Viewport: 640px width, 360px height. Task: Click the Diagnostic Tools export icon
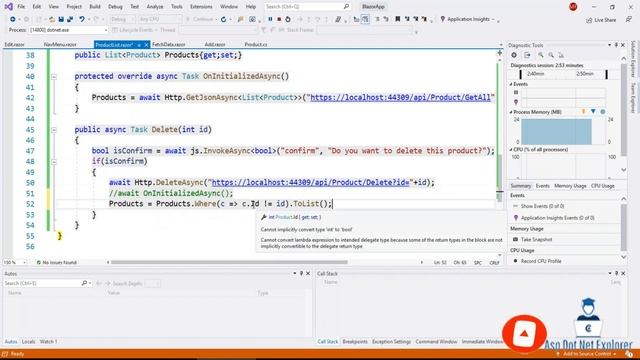coord(527,55)
